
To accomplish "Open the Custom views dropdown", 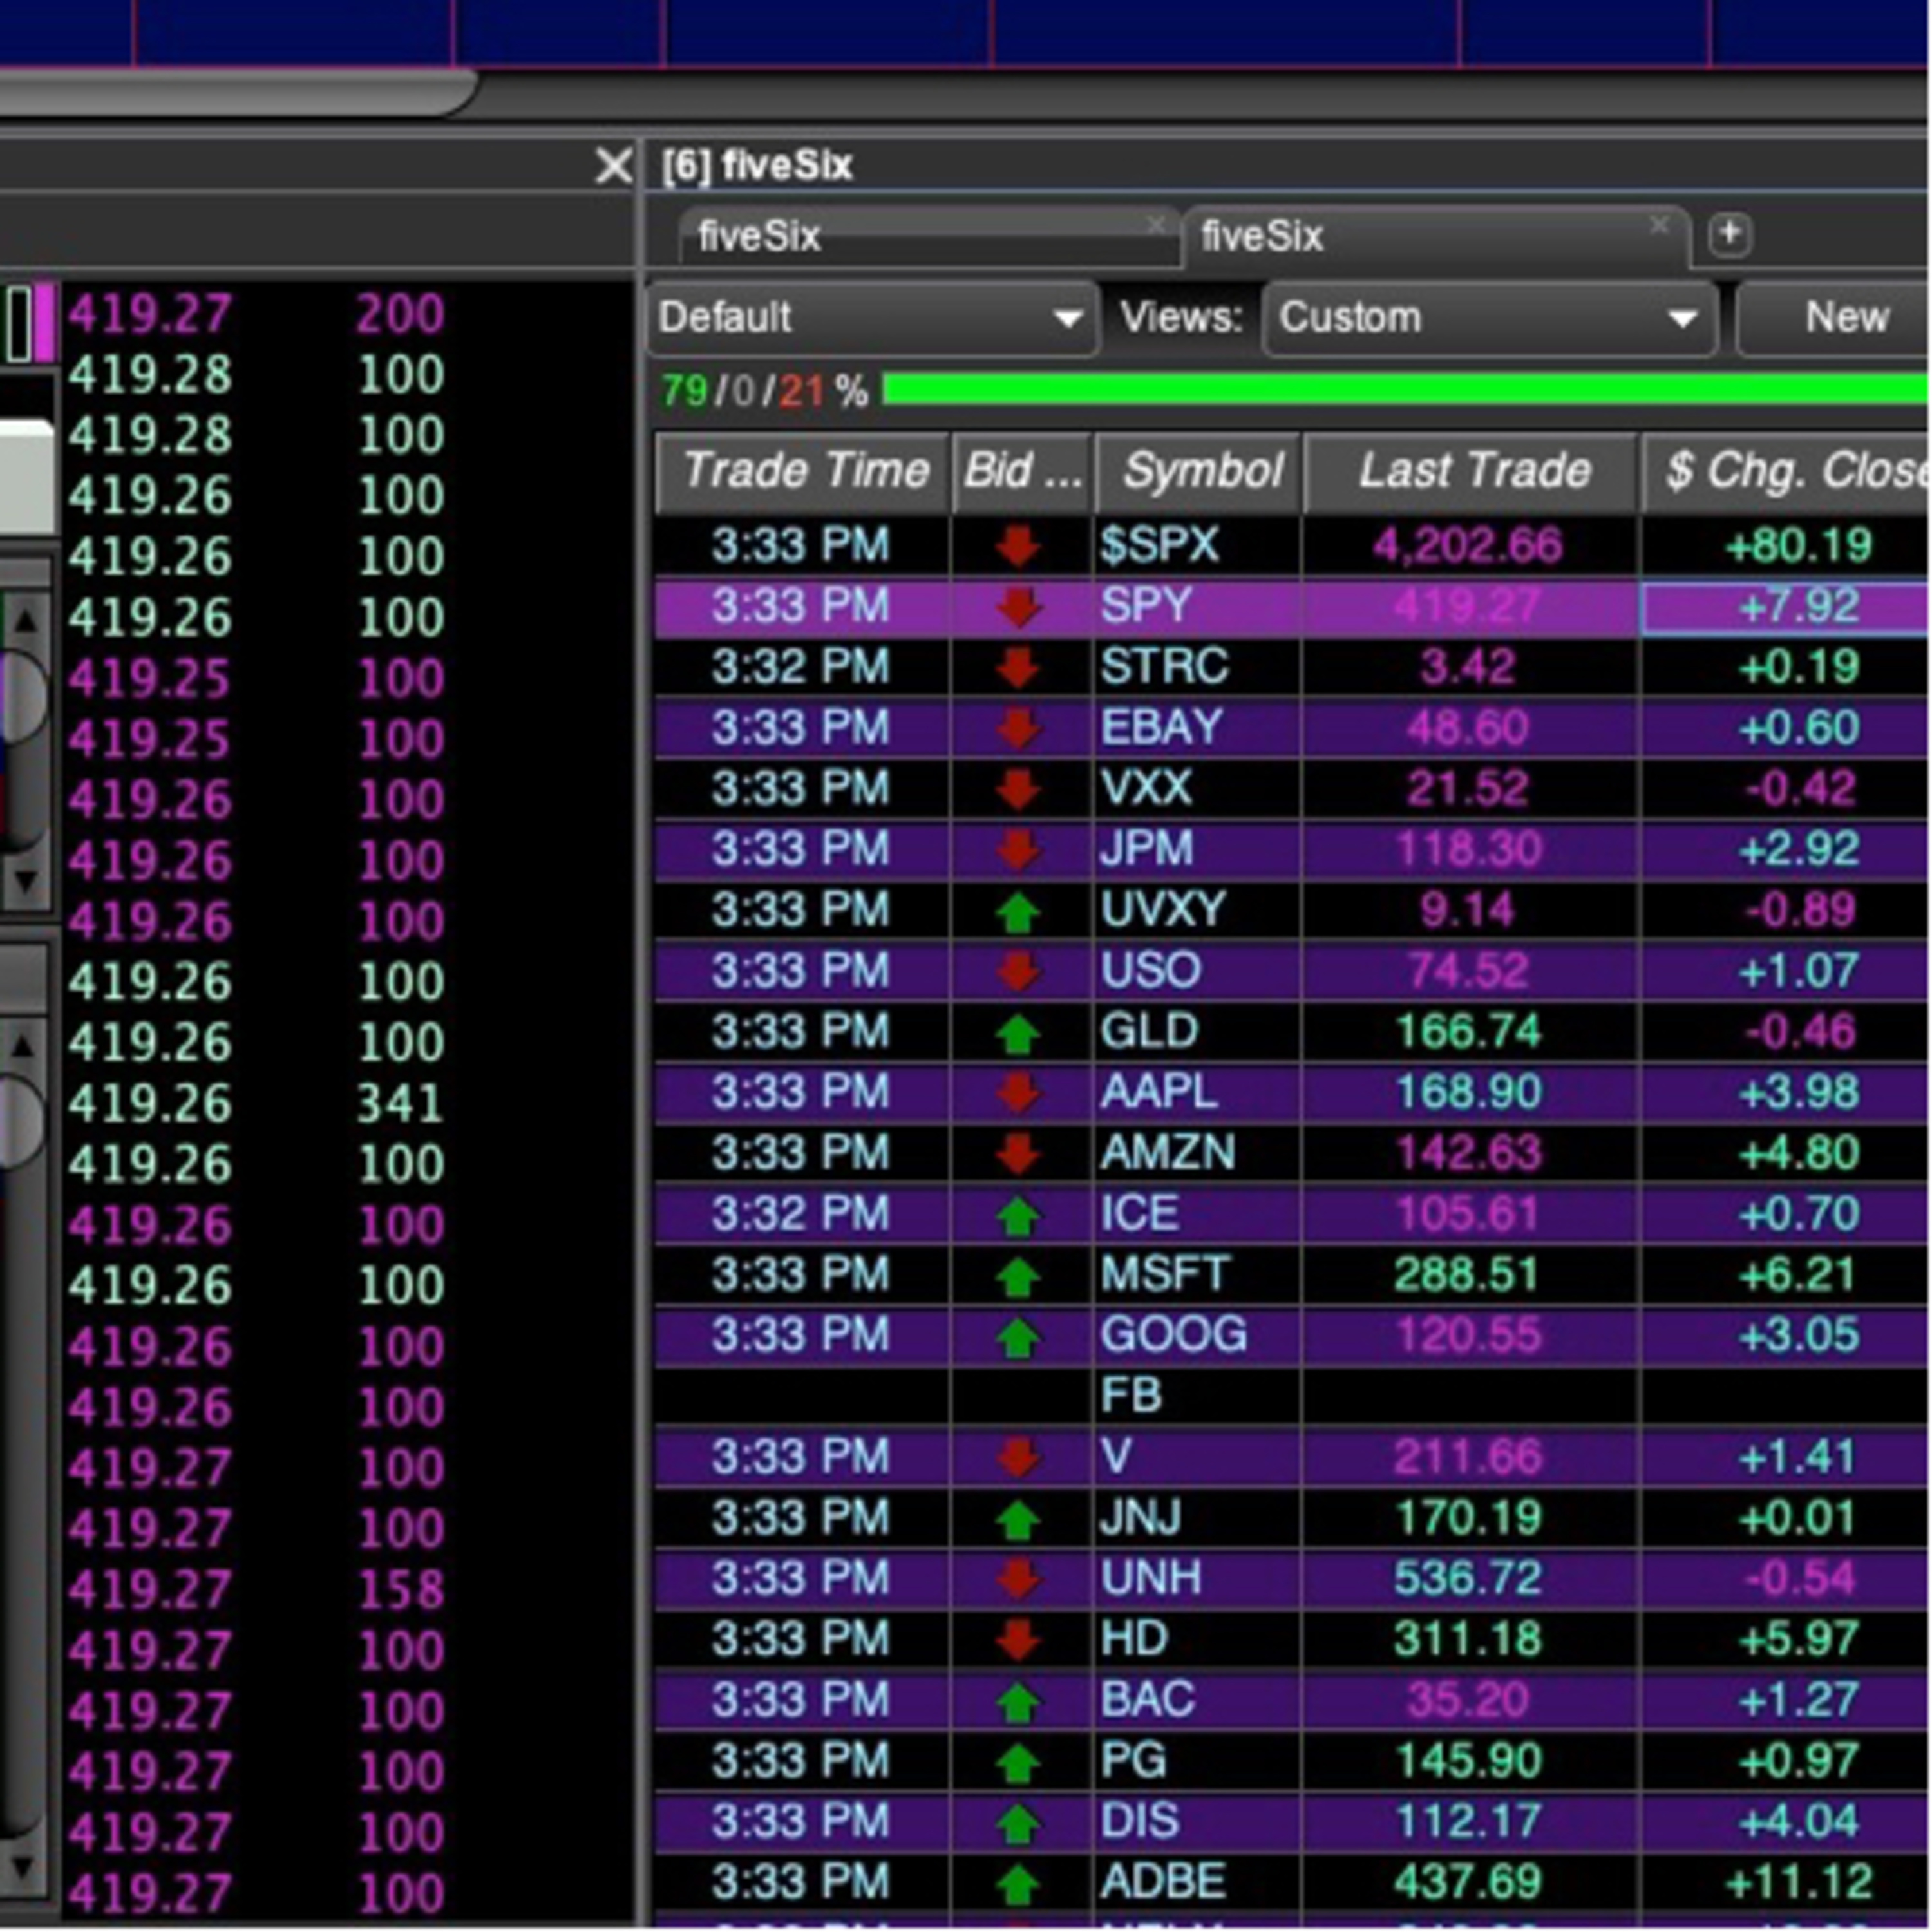I will (1490, 318).
